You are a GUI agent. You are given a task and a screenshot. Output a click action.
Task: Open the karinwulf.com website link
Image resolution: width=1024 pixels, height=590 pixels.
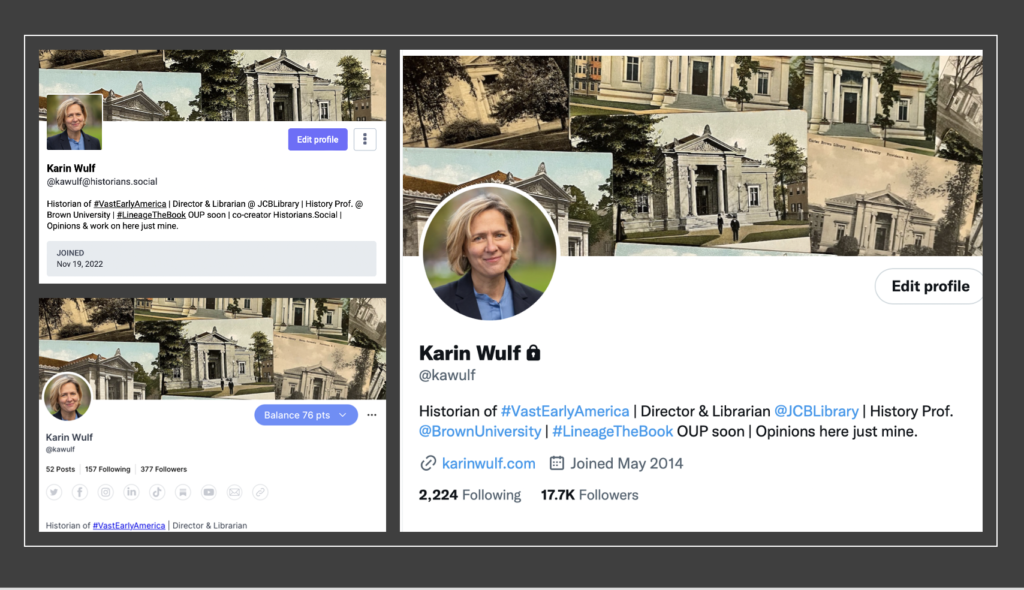(488, 463)
